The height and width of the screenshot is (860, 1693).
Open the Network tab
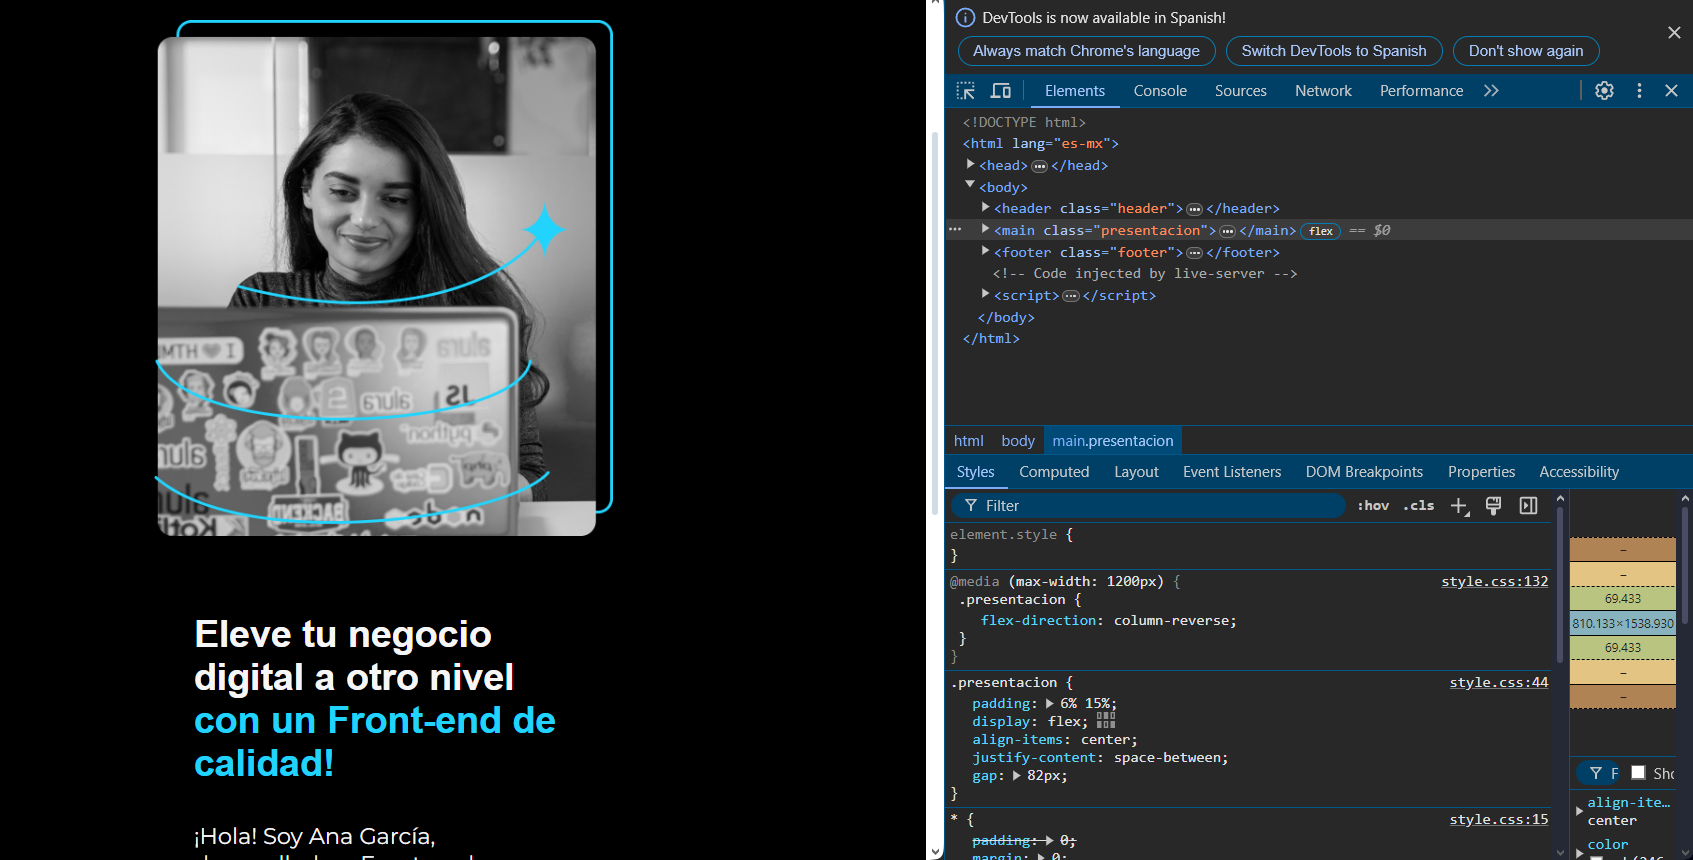tap(1323, 91)
